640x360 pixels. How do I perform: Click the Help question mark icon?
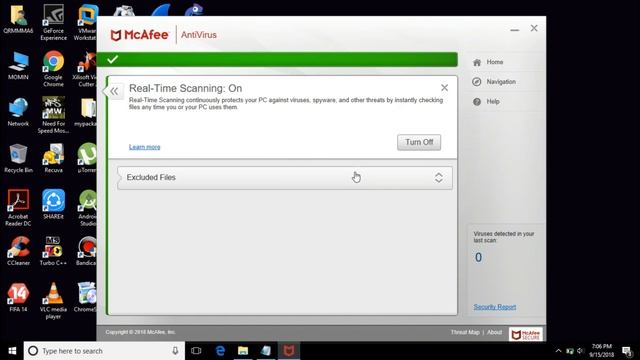click(x=477, y=102)
